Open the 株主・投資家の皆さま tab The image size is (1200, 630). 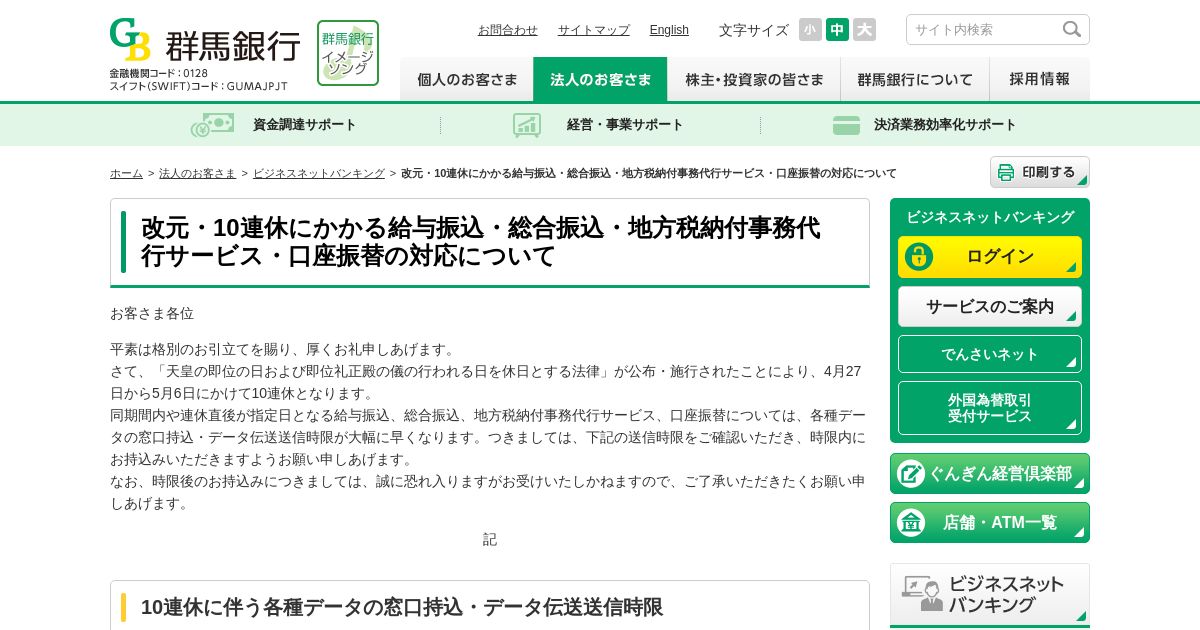pos(754,79)
